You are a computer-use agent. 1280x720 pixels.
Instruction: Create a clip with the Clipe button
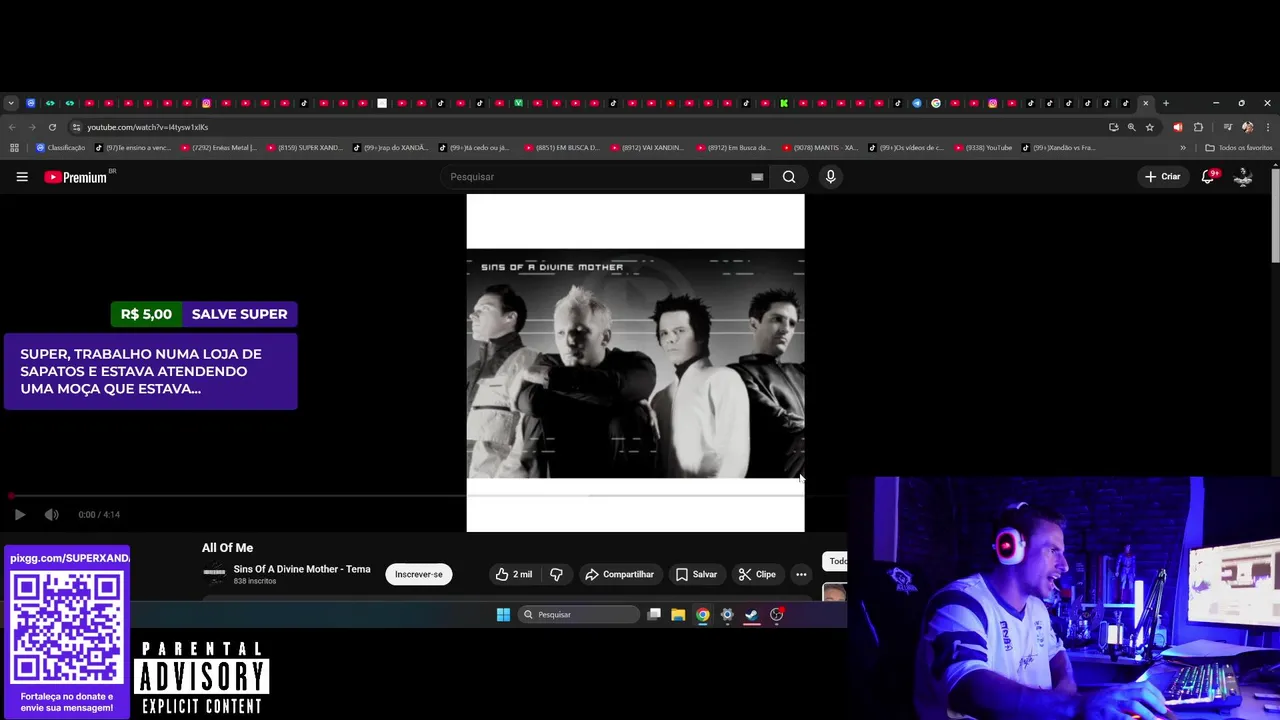(x=757, y=574)
